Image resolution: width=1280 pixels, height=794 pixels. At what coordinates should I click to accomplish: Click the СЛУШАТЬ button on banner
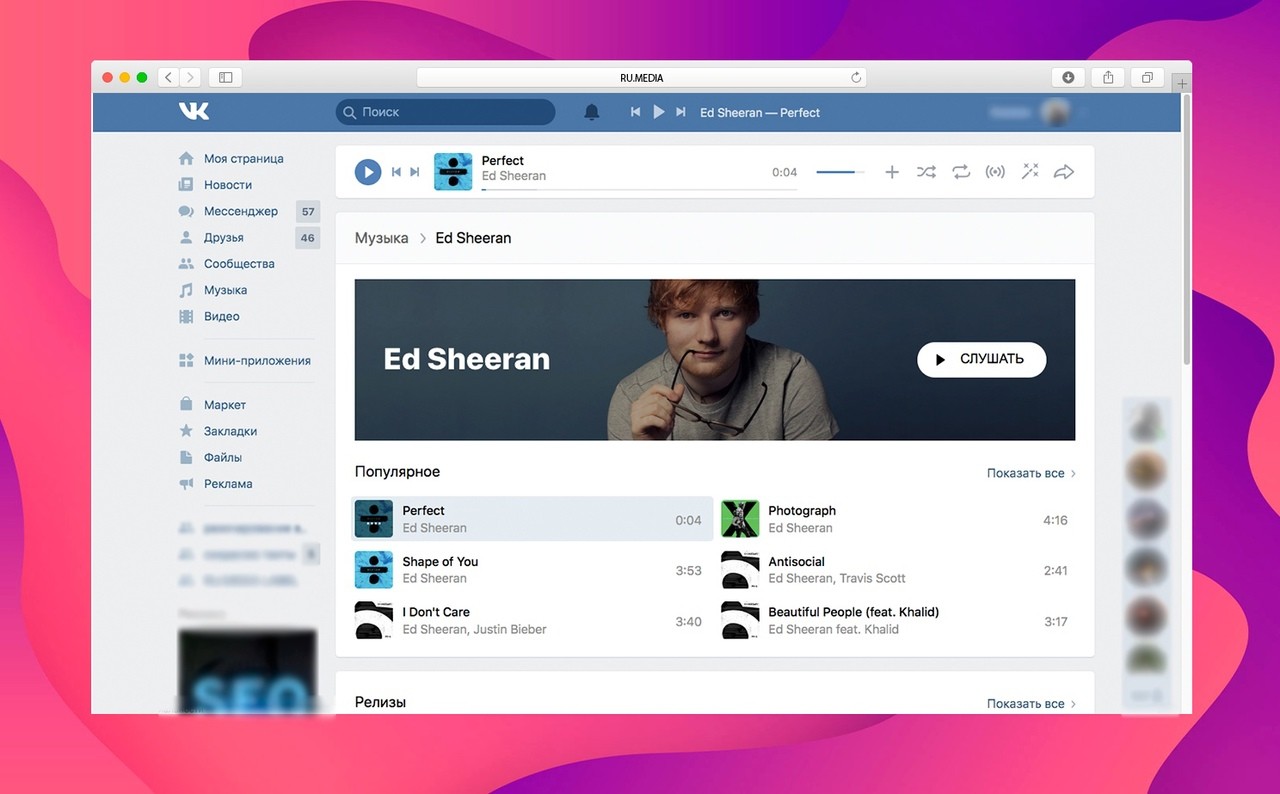[x=981, y=359]
